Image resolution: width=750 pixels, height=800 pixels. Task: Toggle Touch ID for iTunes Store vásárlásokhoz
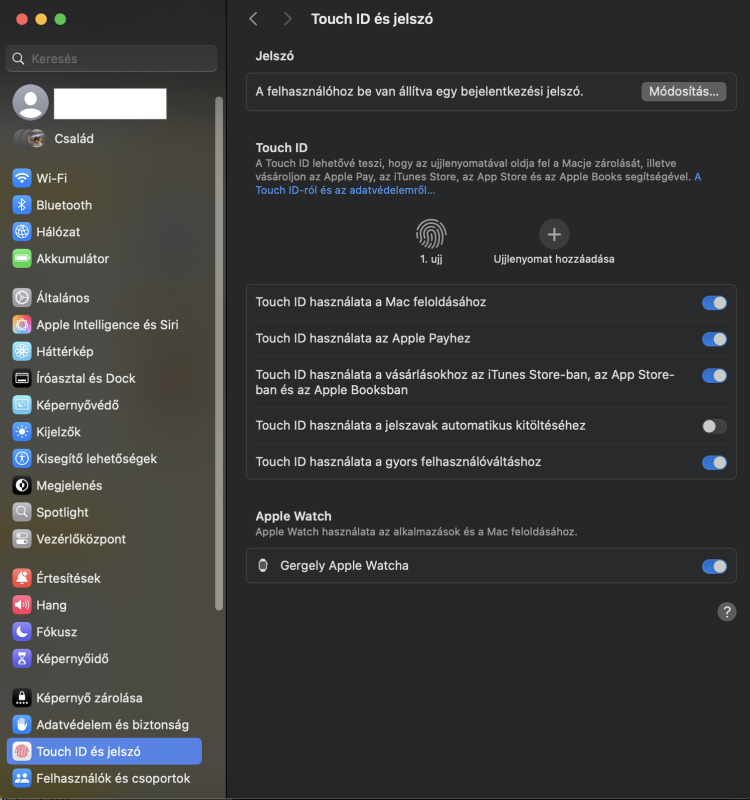coord(714,376)
